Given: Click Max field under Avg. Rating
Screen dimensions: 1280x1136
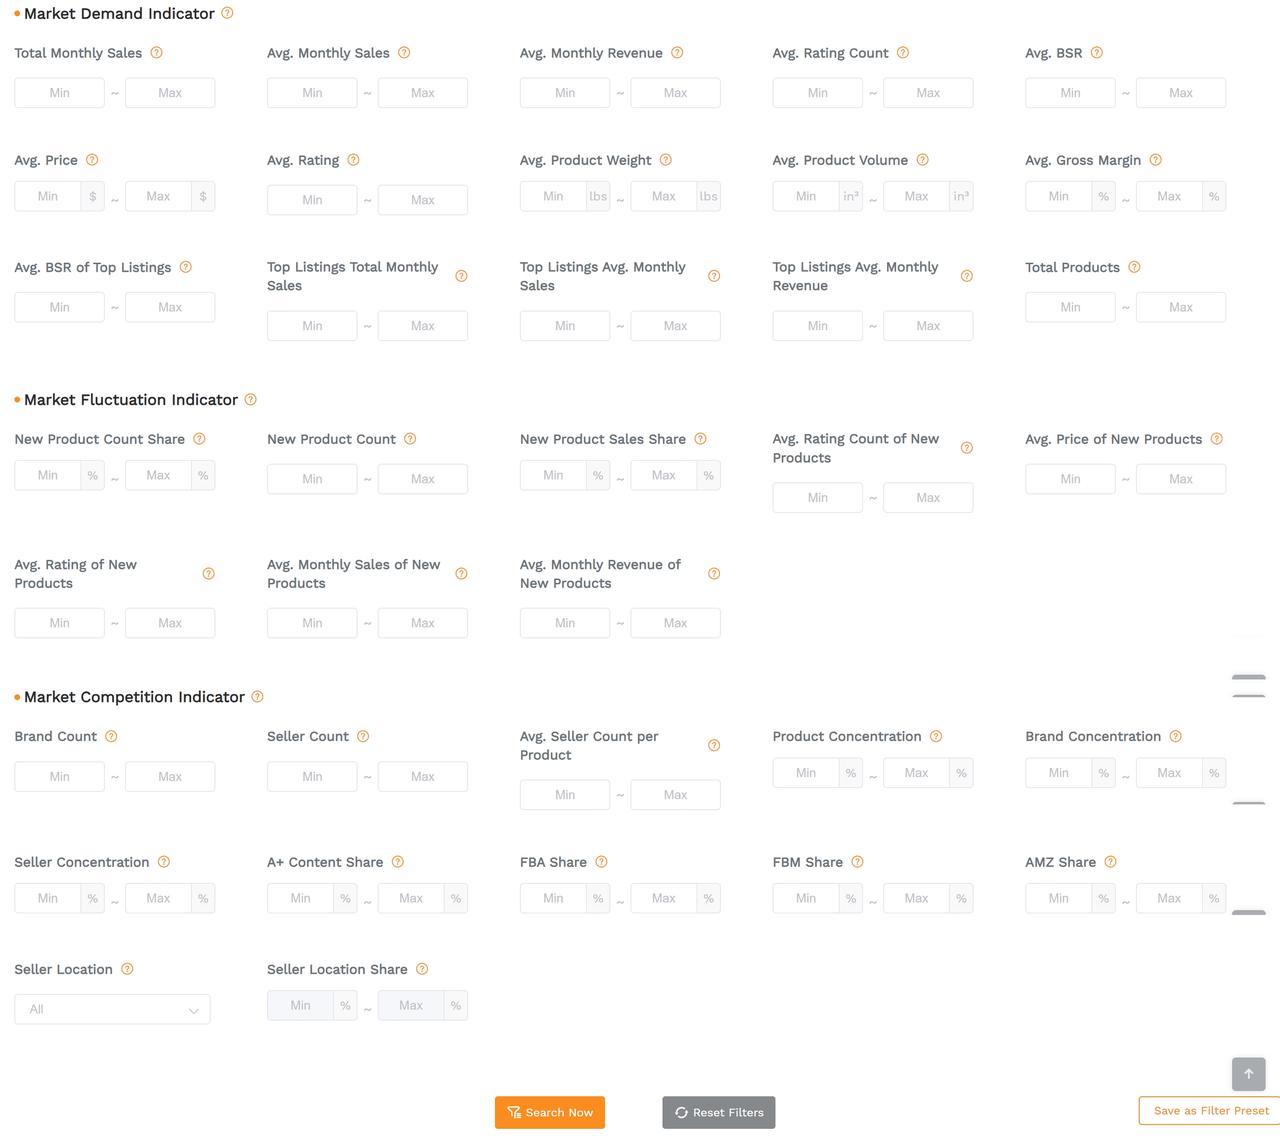Looking at the screenshot, I should coord(422,200).
